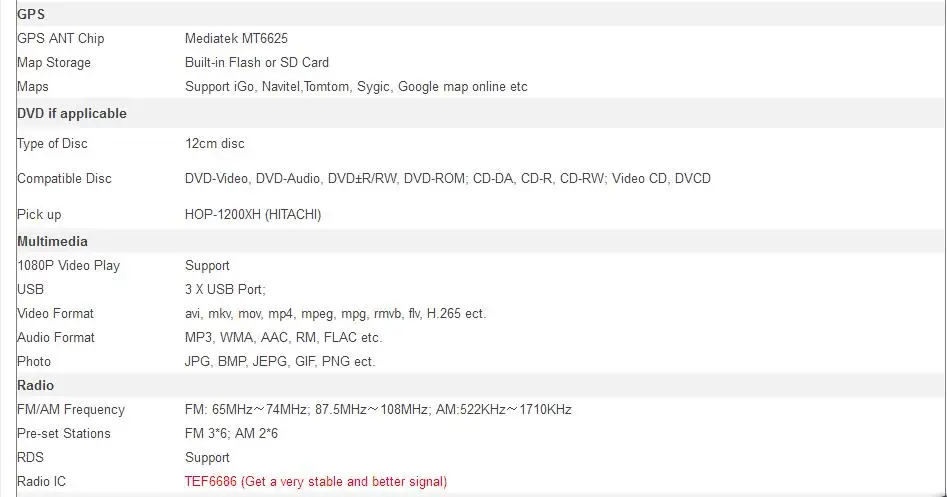Click the supported Maps list text
Viewport: 947px width, 497px height.
pyautogui.click(x=356, y=87)
